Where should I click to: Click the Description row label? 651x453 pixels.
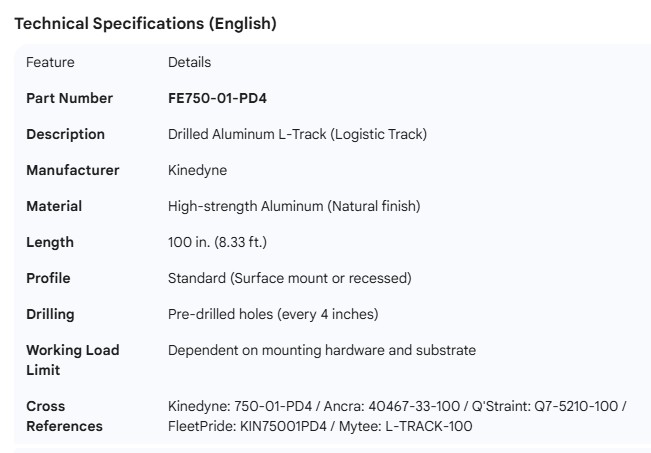[x=65, y=134]
